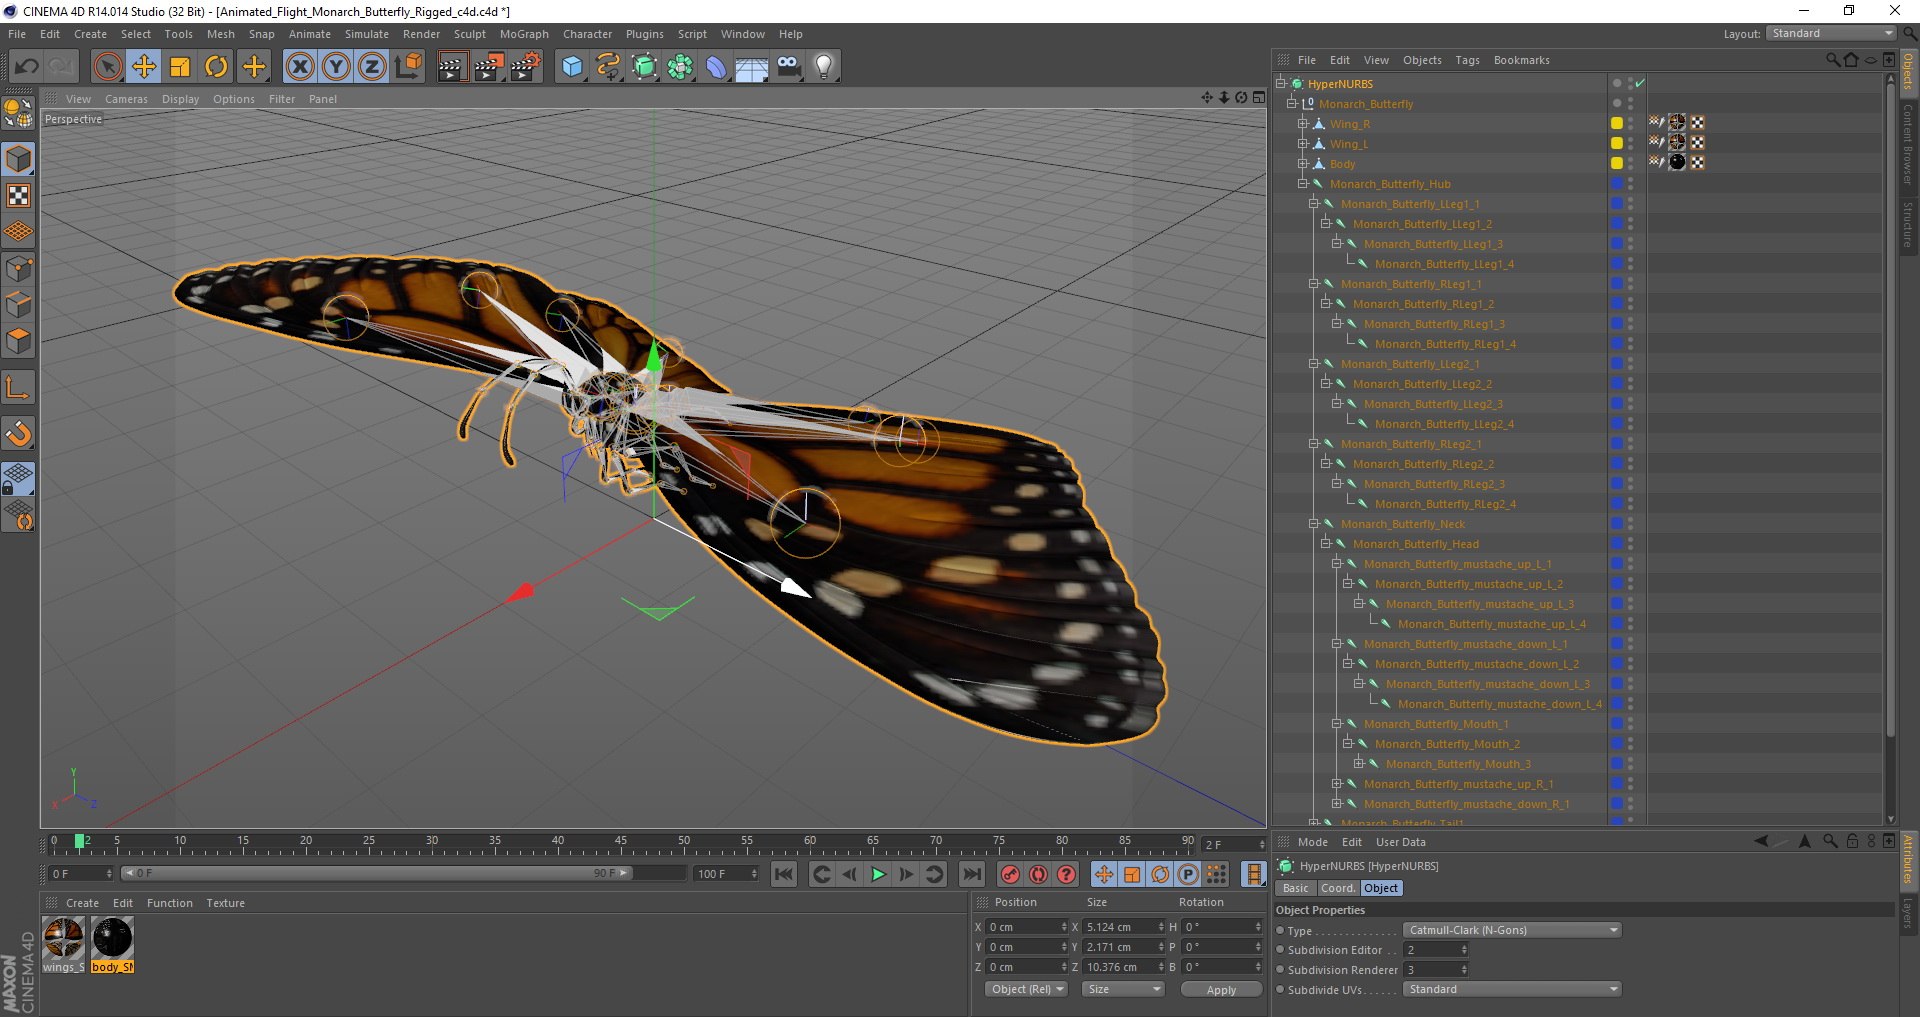
Task: Open the Camera object icon
Action: pyautogui.click(x=789, y=67)
